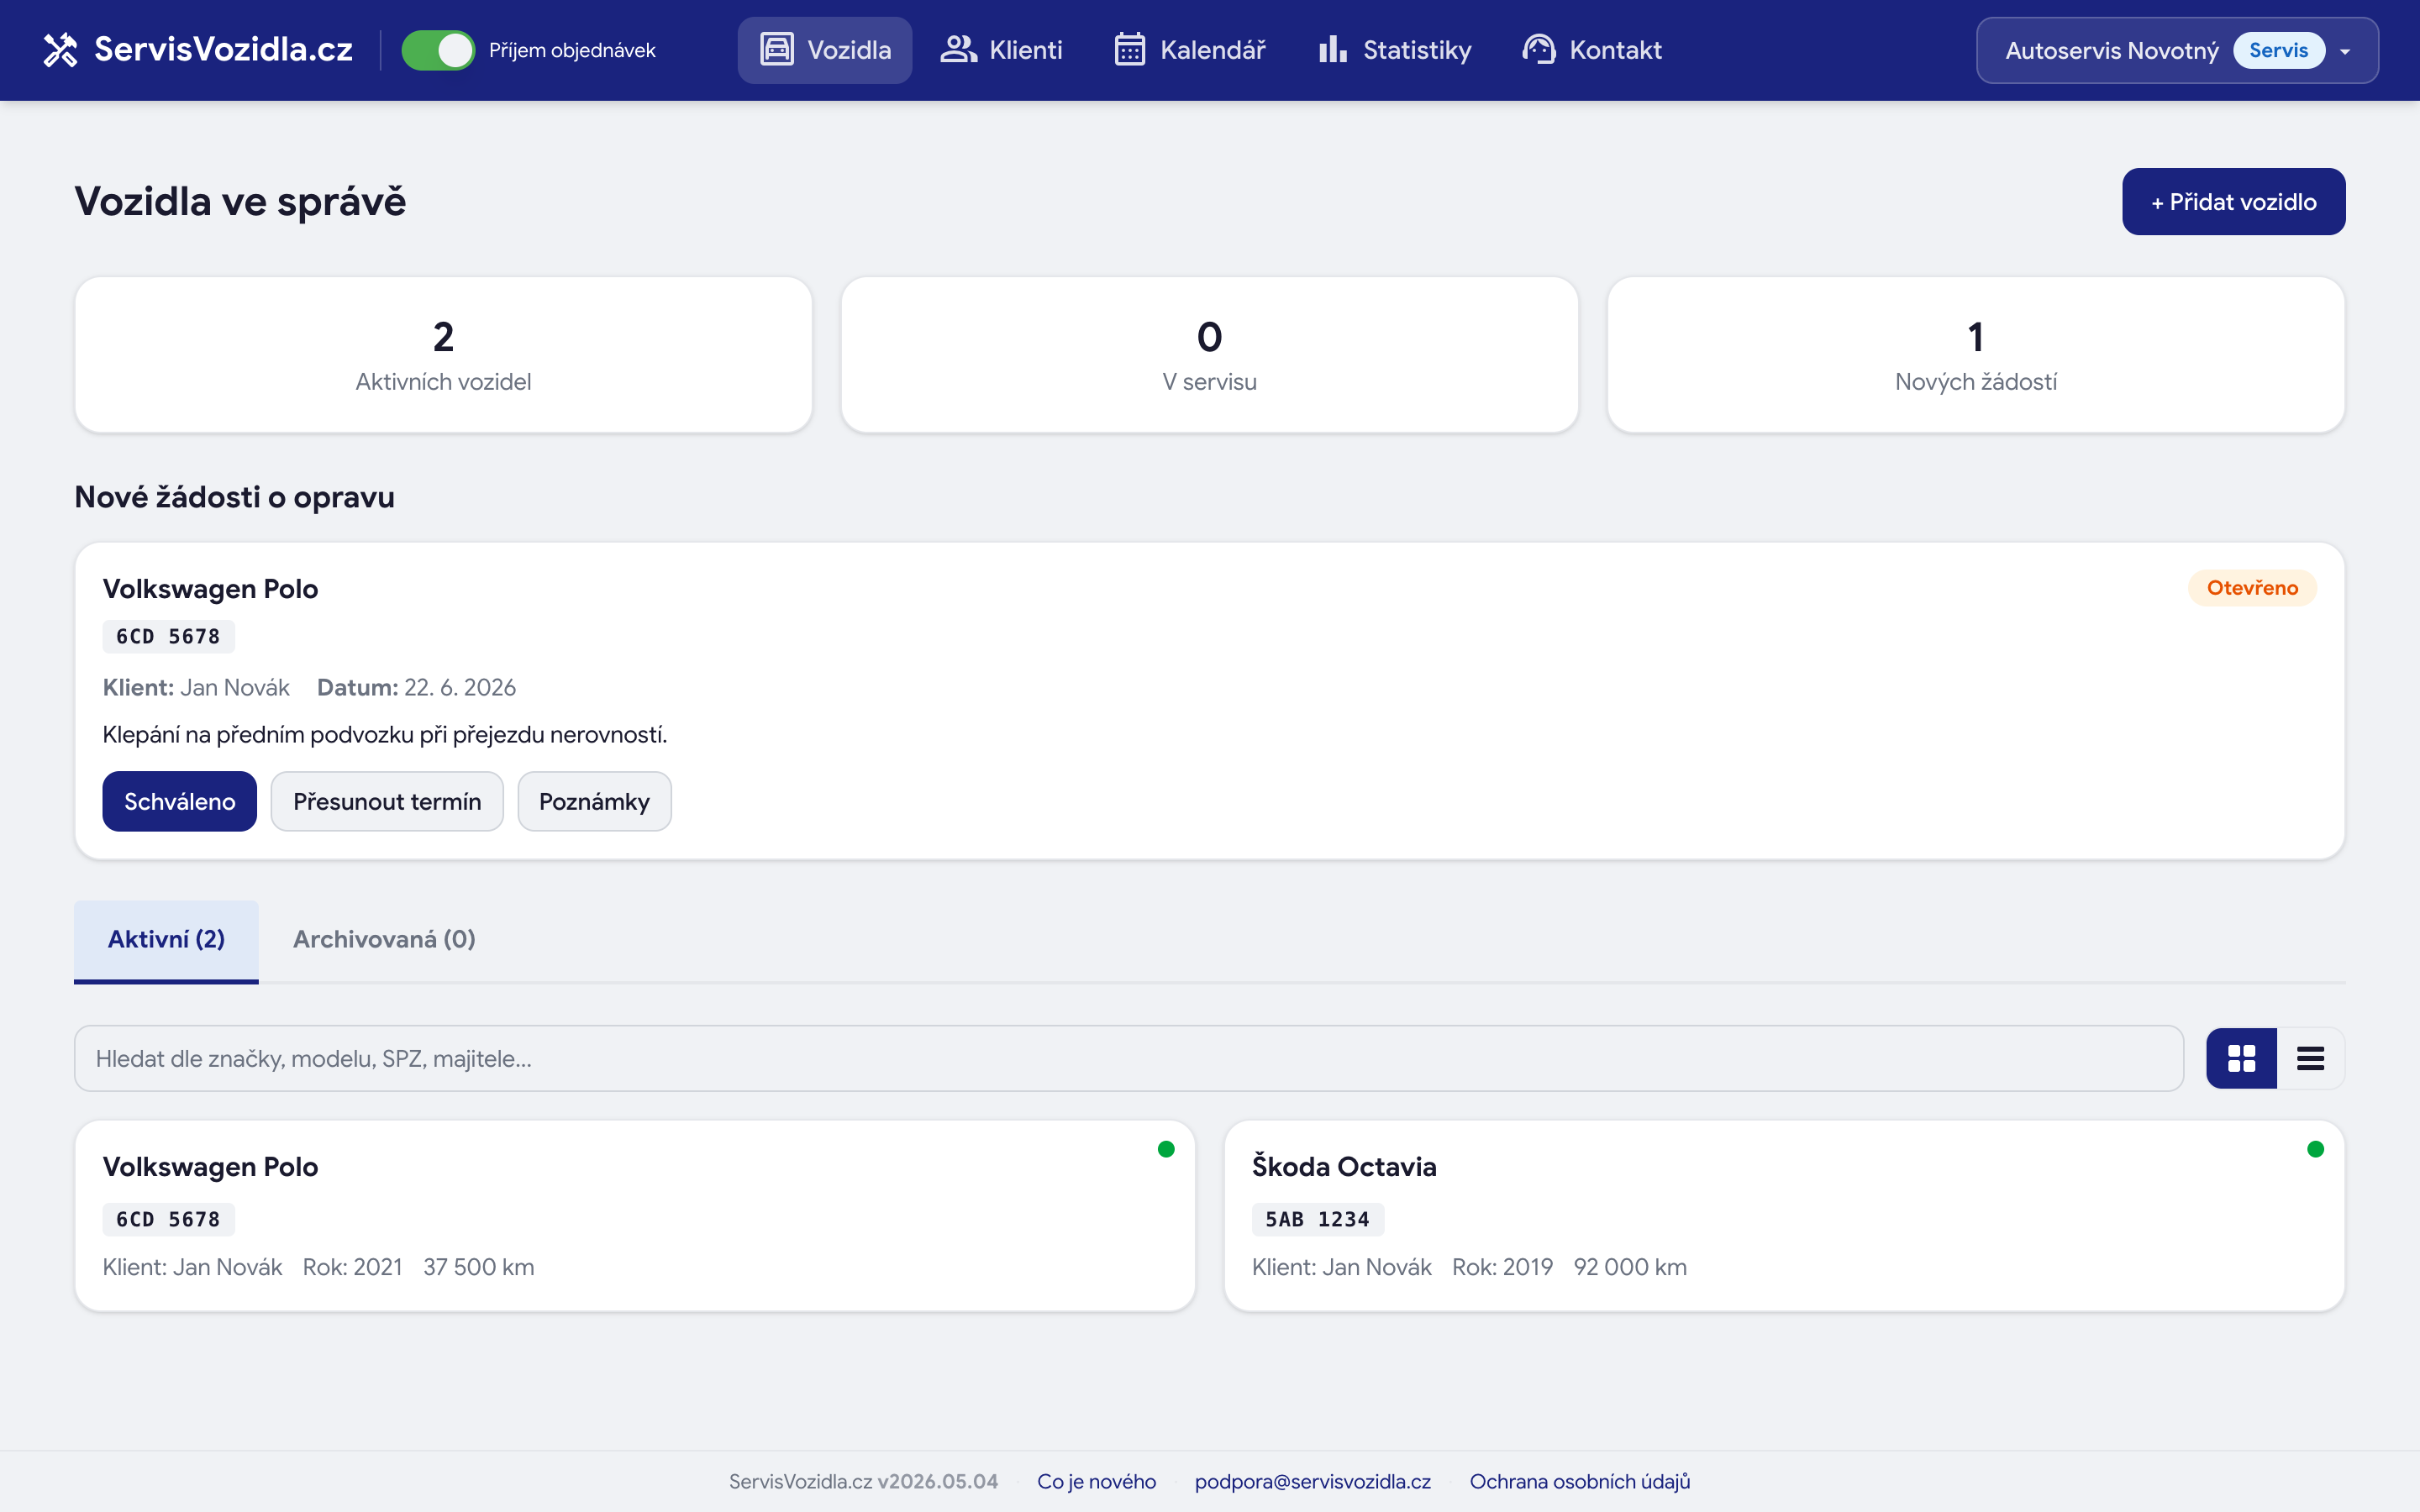Viewport: 2420px width, 1512px height.
Task: Click the Otevřeno status badge
Action: pyautogui.click(x=2252, y=588)
